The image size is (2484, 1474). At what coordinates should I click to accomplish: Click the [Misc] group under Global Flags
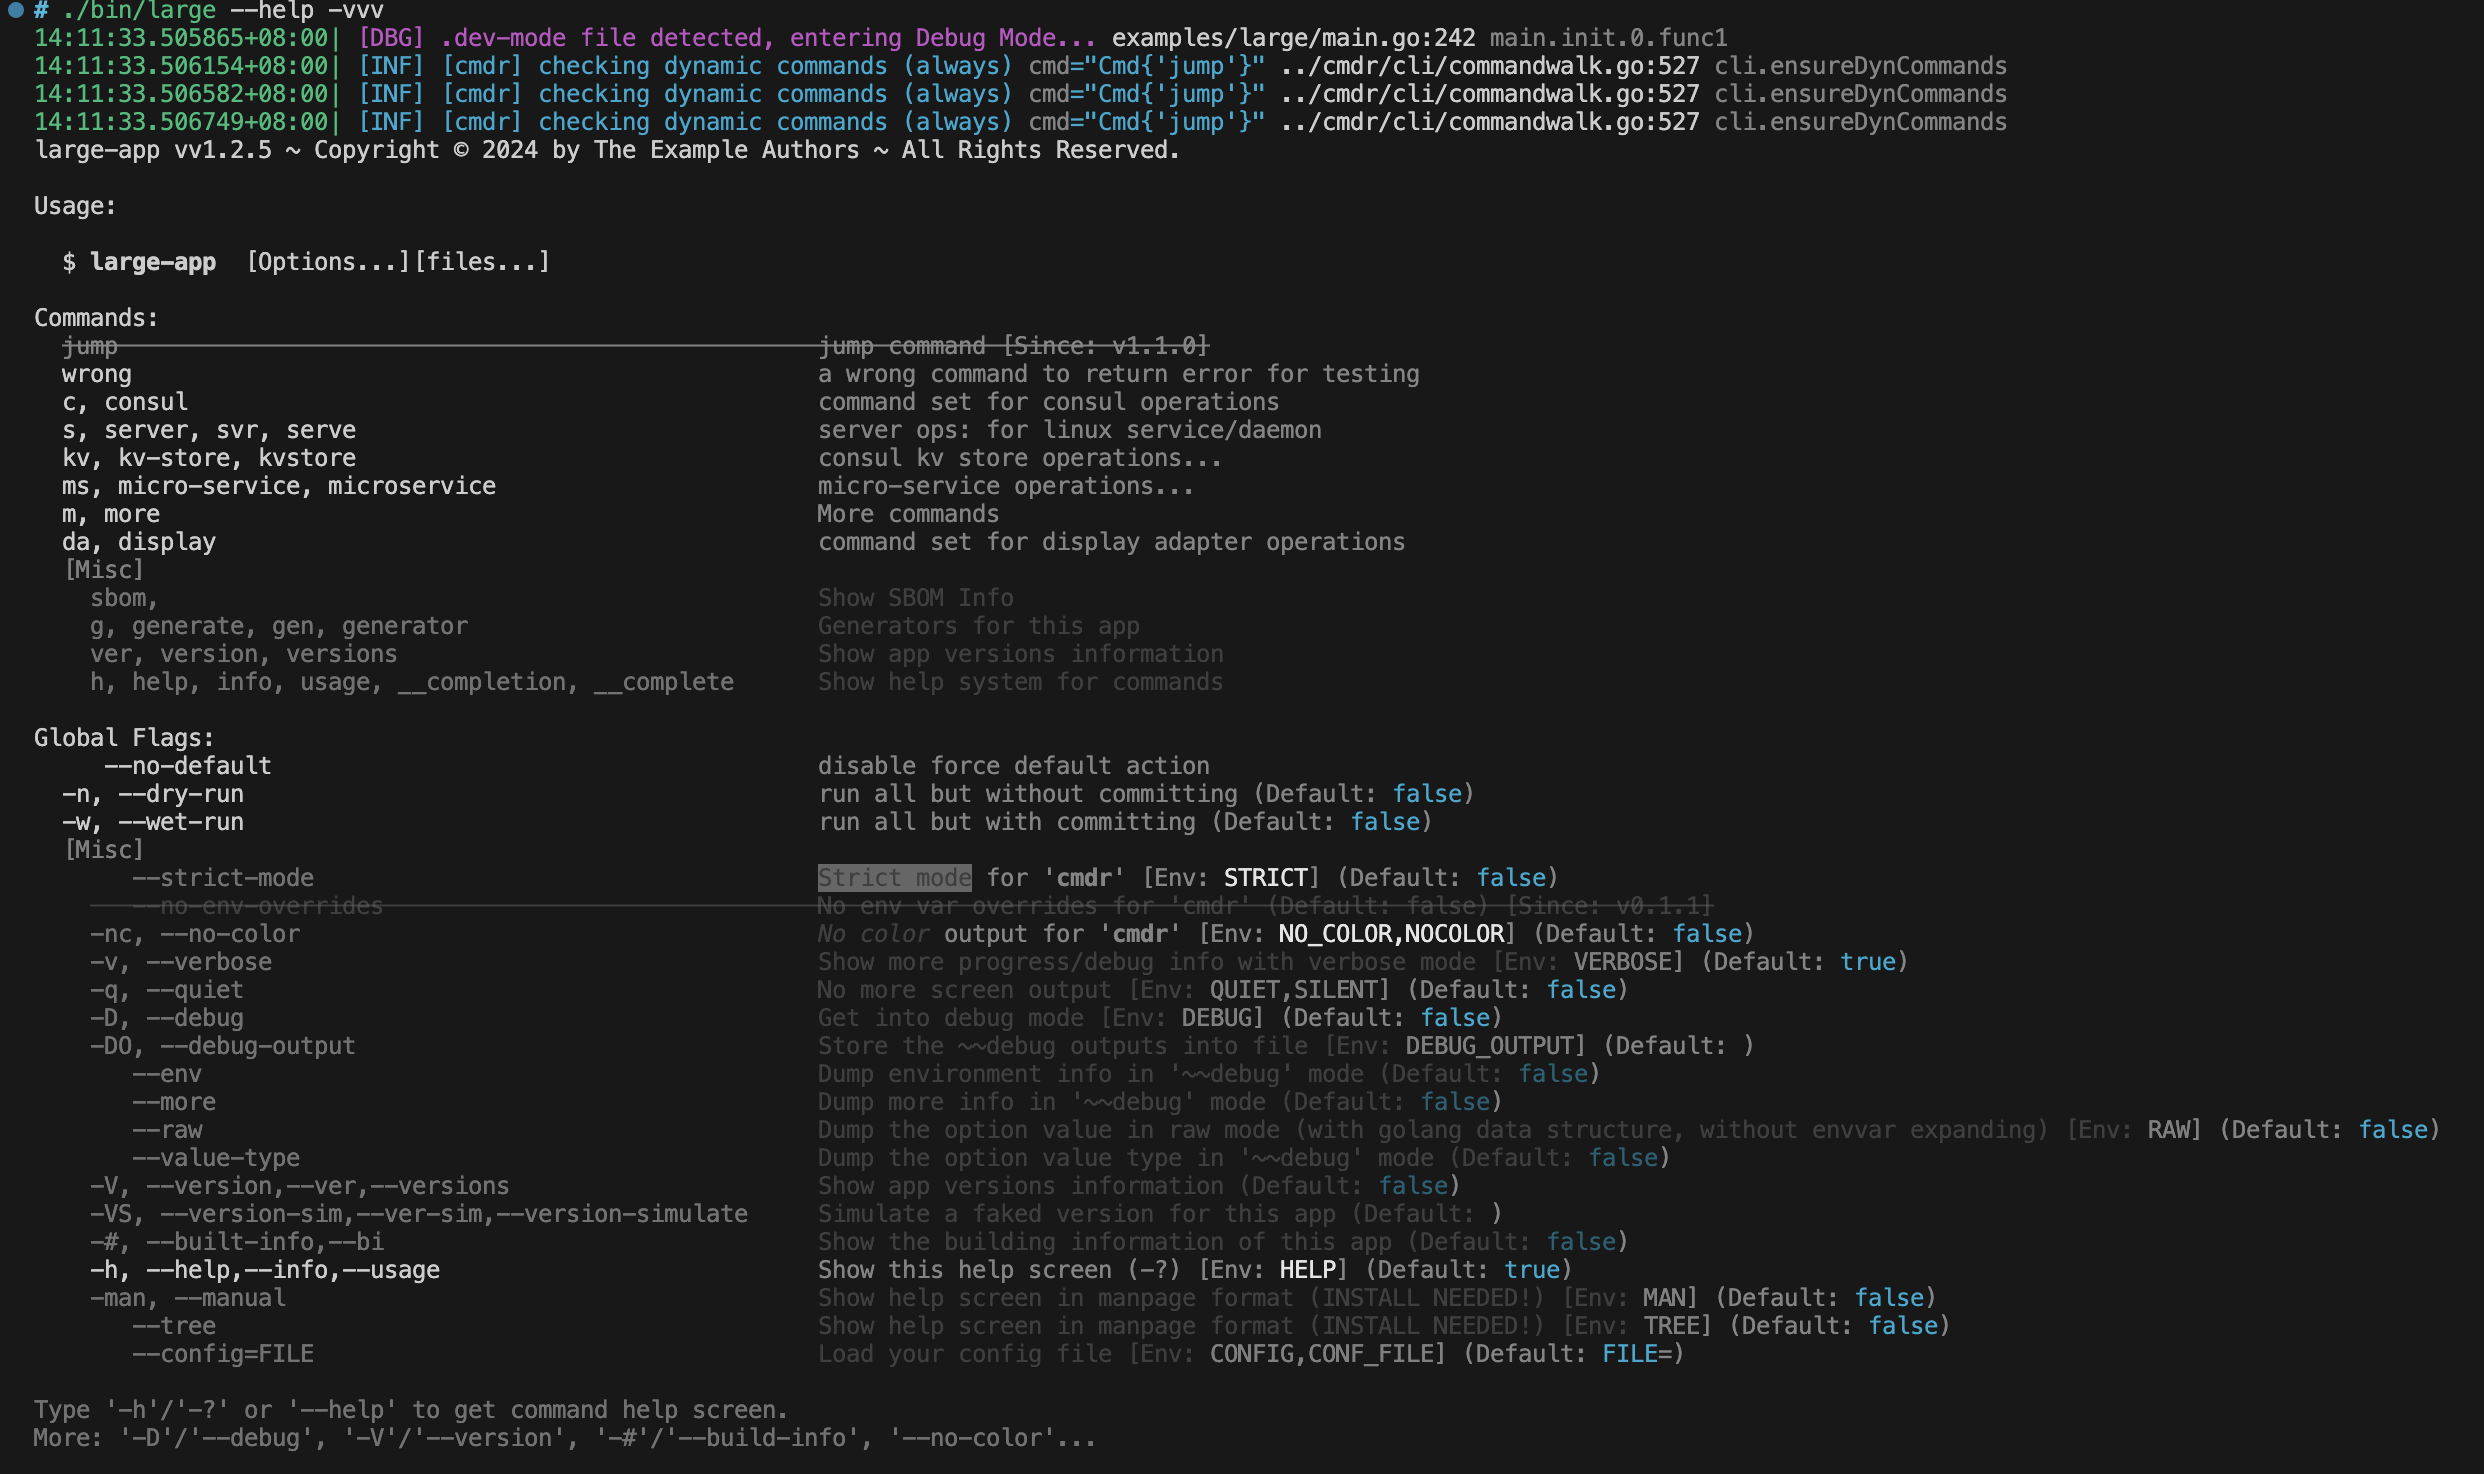click(x=104, y=850)
